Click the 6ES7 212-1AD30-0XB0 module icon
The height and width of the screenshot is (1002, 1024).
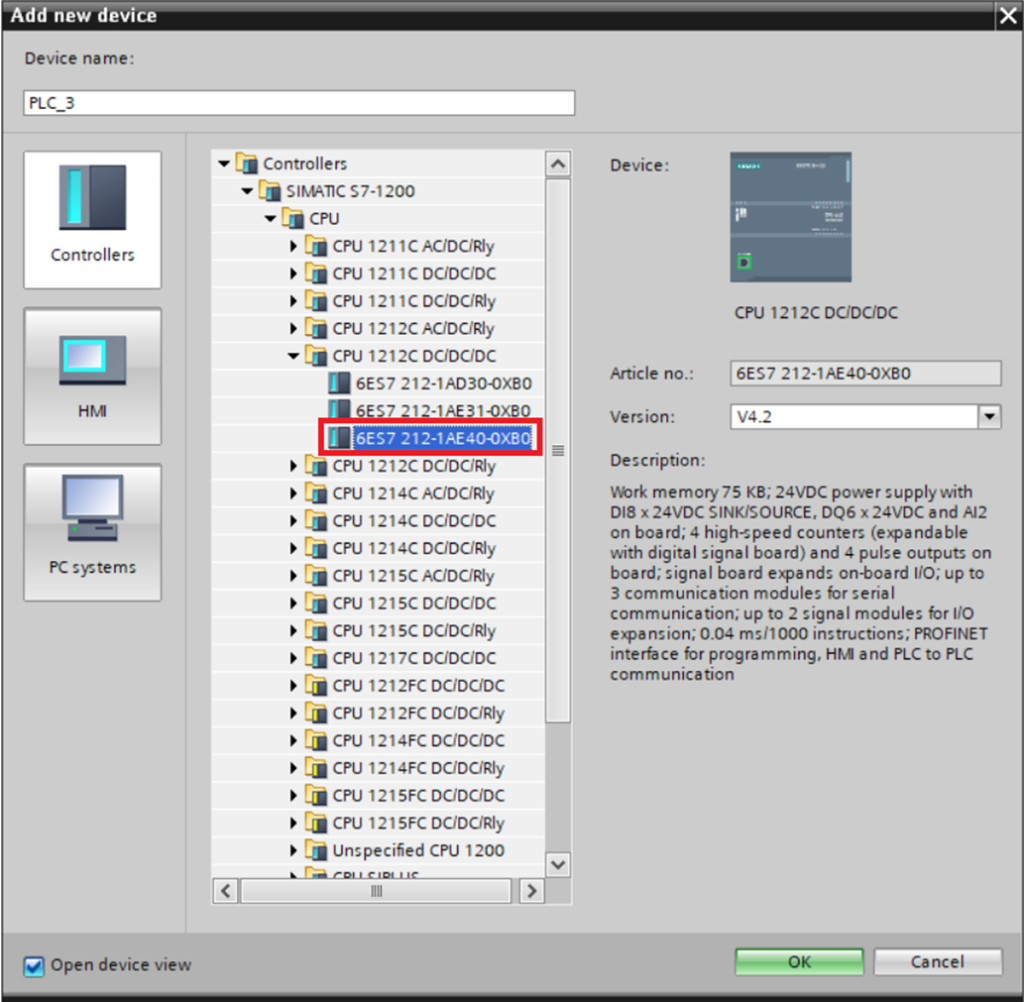tap(340, 383)
